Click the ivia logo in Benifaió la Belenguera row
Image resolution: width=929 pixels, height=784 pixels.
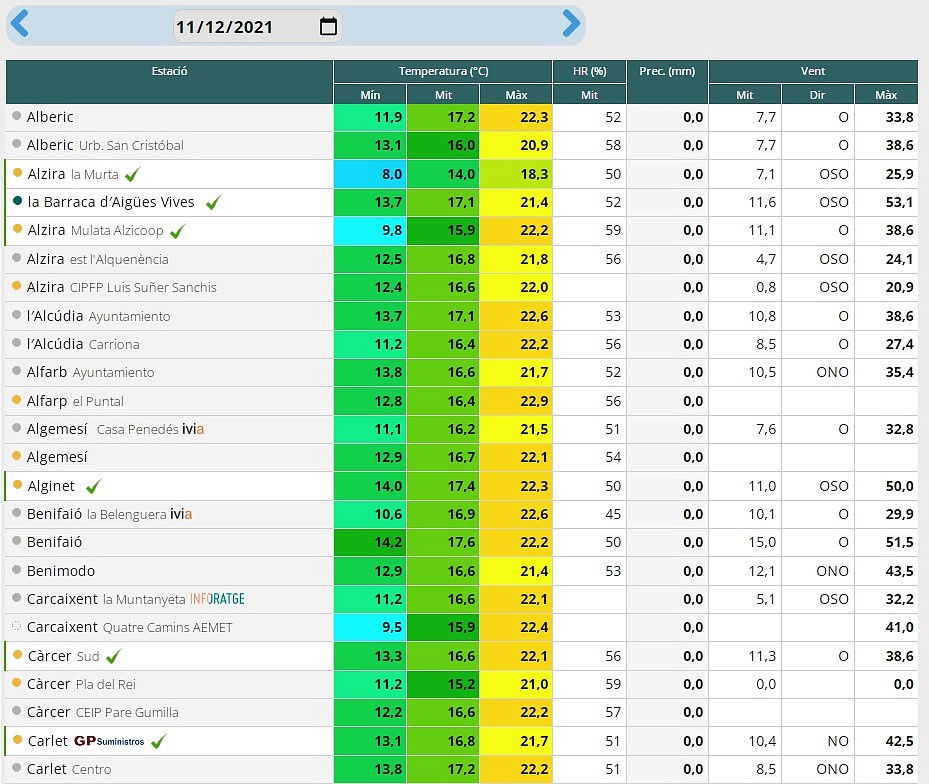tap(181, 514)
